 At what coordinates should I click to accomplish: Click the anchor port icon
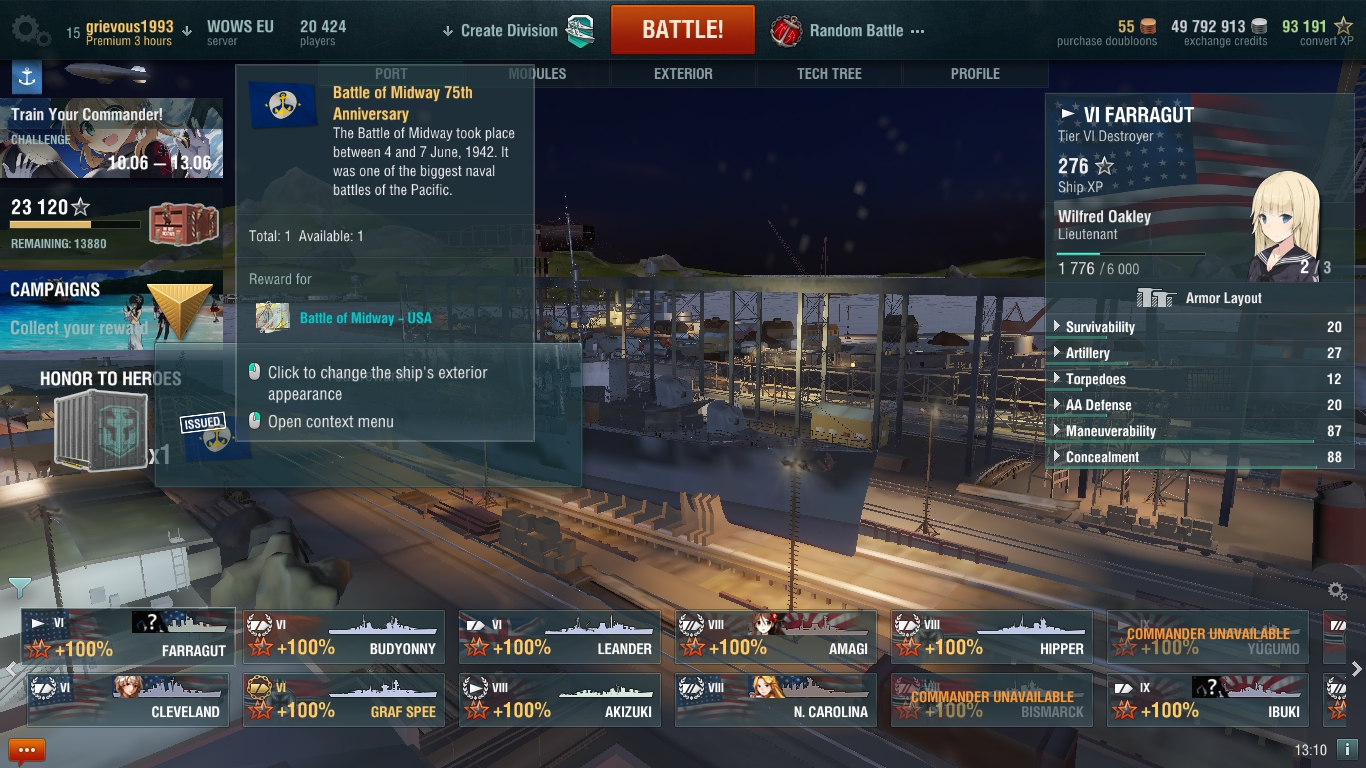pos(26,77)
